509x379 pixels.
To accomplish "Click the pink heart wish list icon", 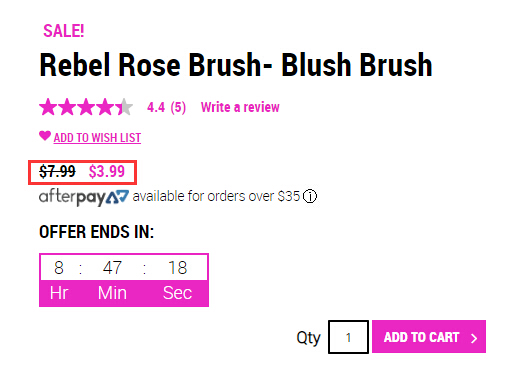I will click(x=45, y=136).
